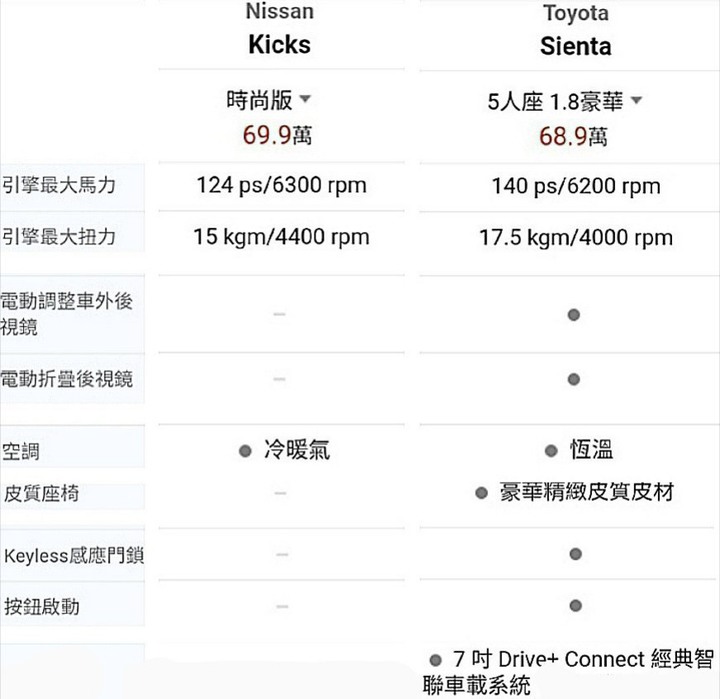
Task: Select the 空調 row label
Action: (x=21, y=451)
